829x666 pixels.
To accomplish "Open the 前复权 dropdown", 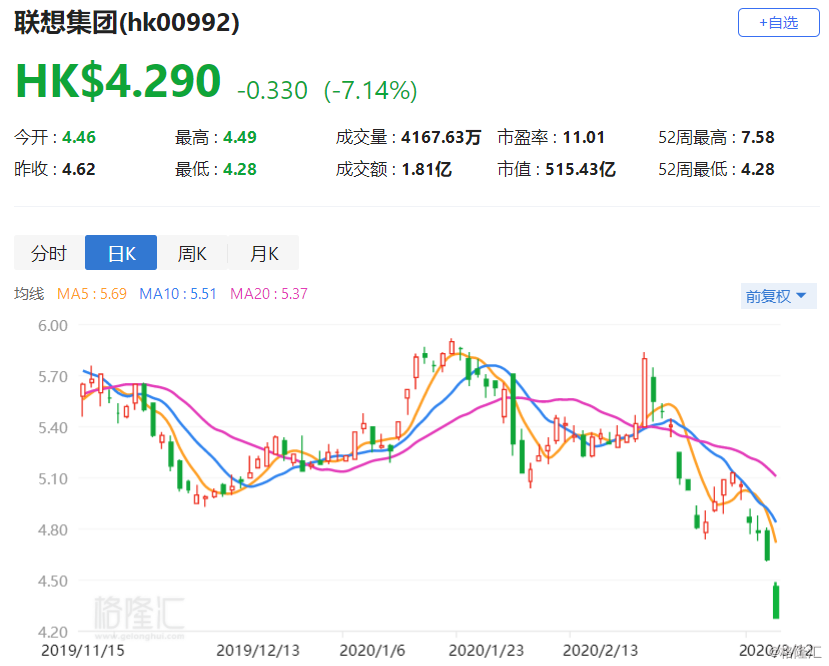I will point(778,296).
